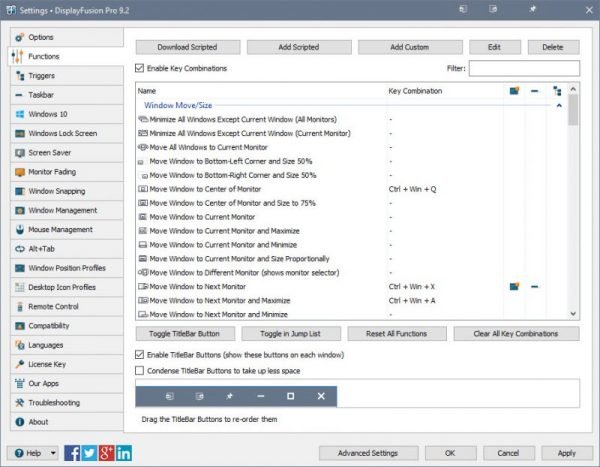Click Clear All Key Combinations button

(516, 334)
